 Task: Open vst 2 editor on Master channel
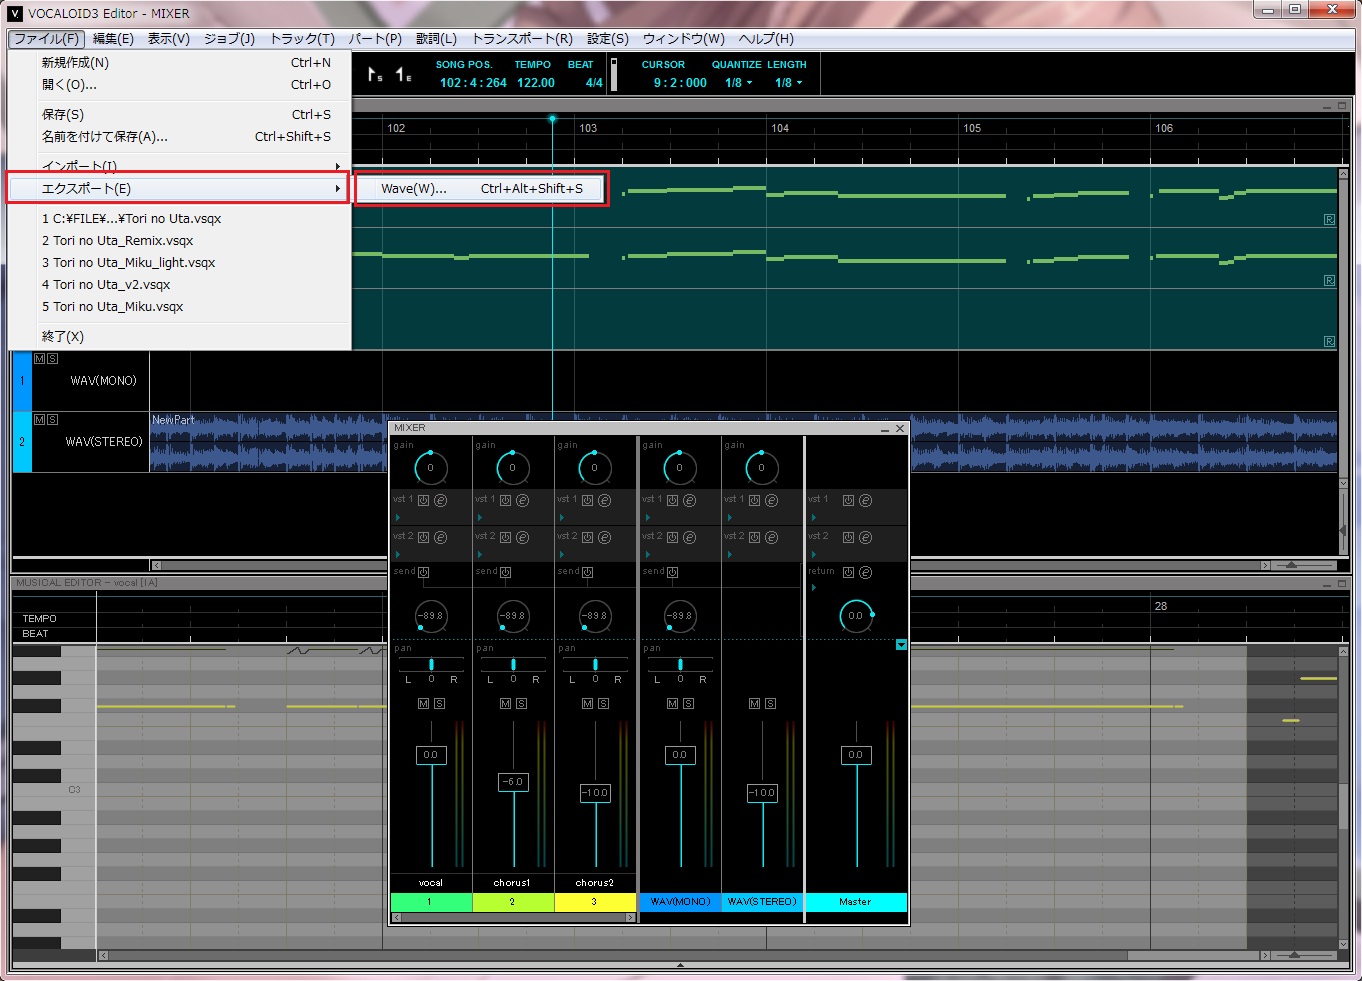pos(865,537)
